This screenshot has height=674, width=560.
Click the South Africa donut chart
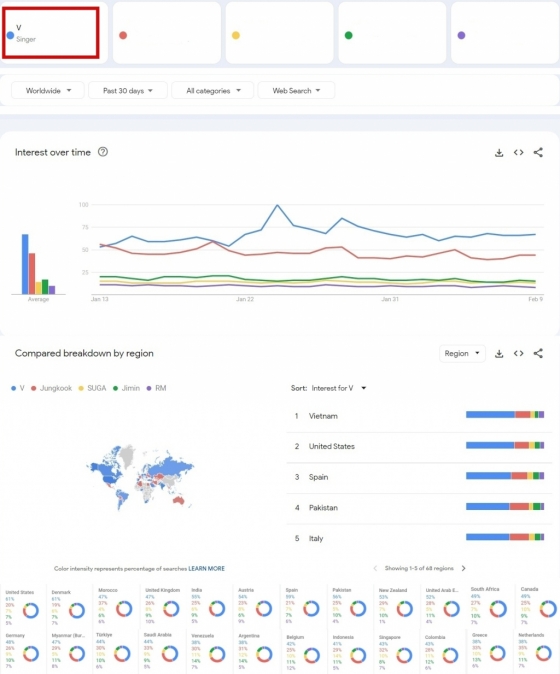click(x=498, y=609)
